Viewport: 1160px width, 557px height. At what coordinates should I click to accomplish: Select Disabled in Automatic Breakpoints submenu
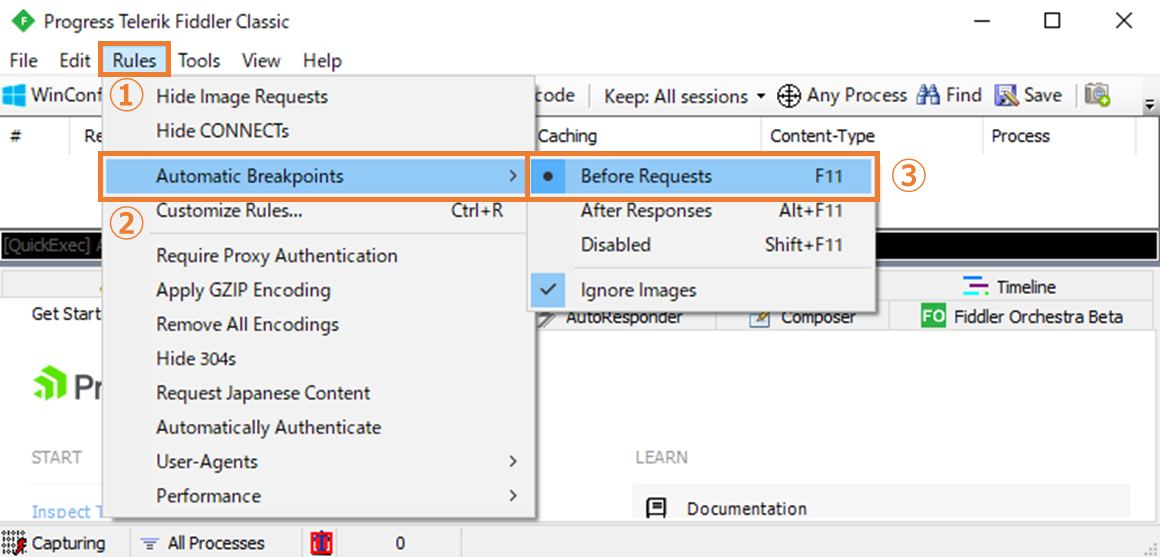(615, 245)
